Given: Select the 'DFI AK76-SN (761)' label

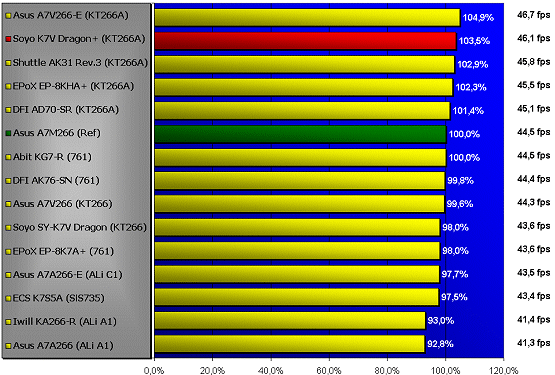Looking at the screenshot, I should (56, 180).
